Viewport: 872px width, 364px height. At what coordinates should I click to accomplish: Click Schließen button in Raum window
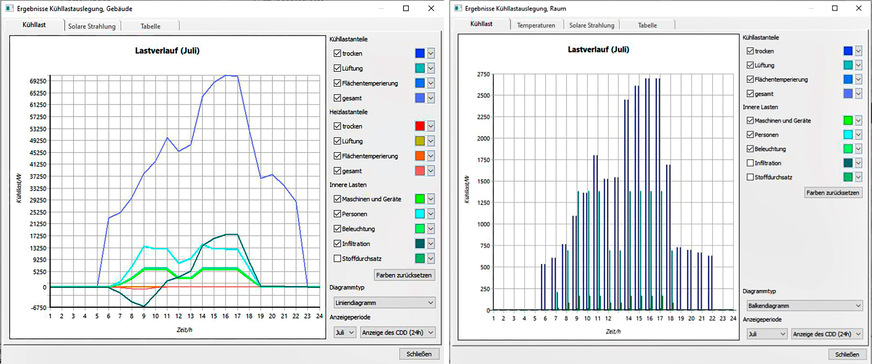tap(847, 355)
